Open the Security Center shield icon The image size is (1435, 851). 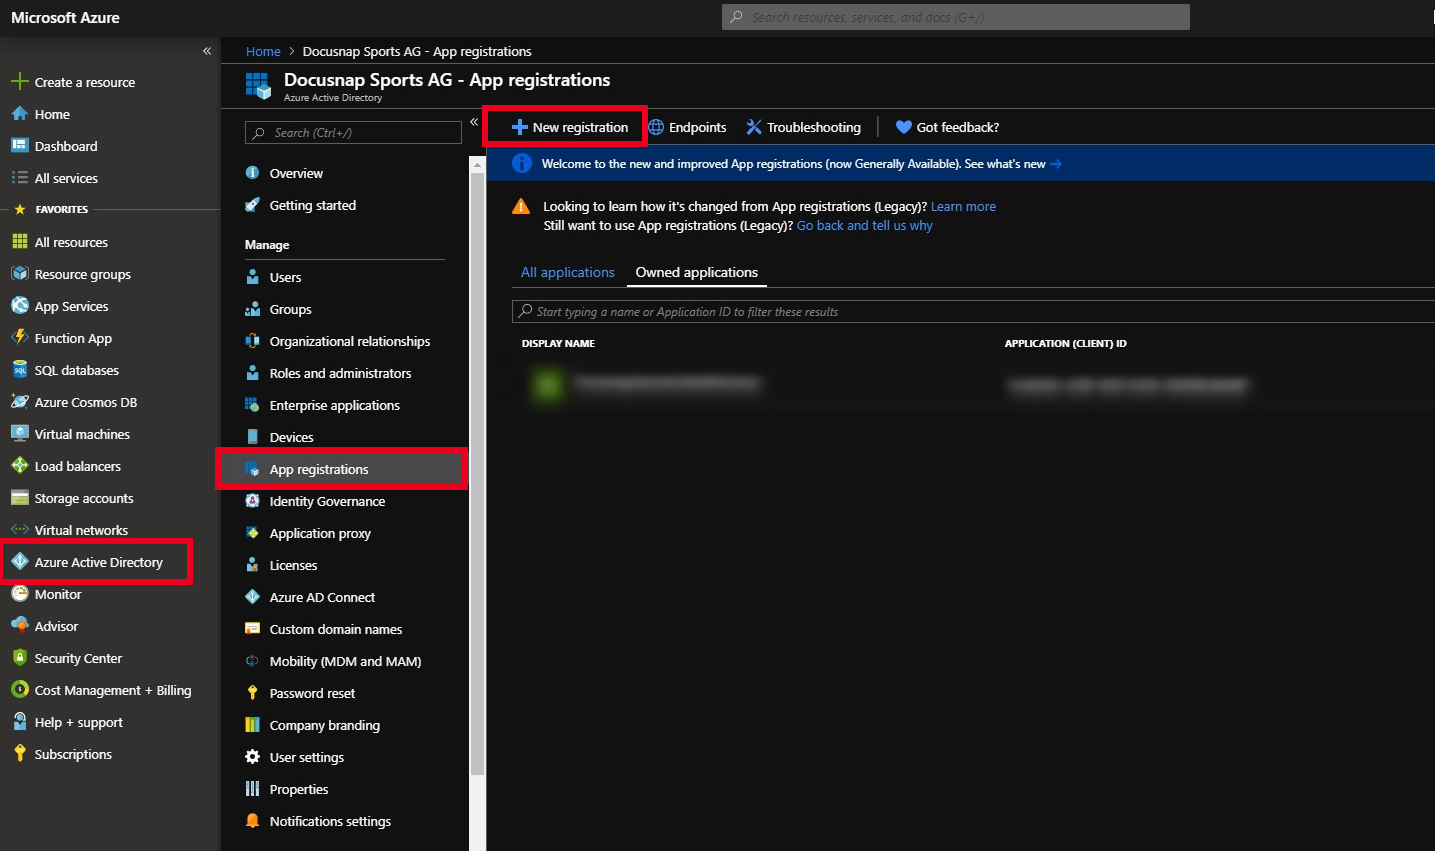tap(19, 658)
